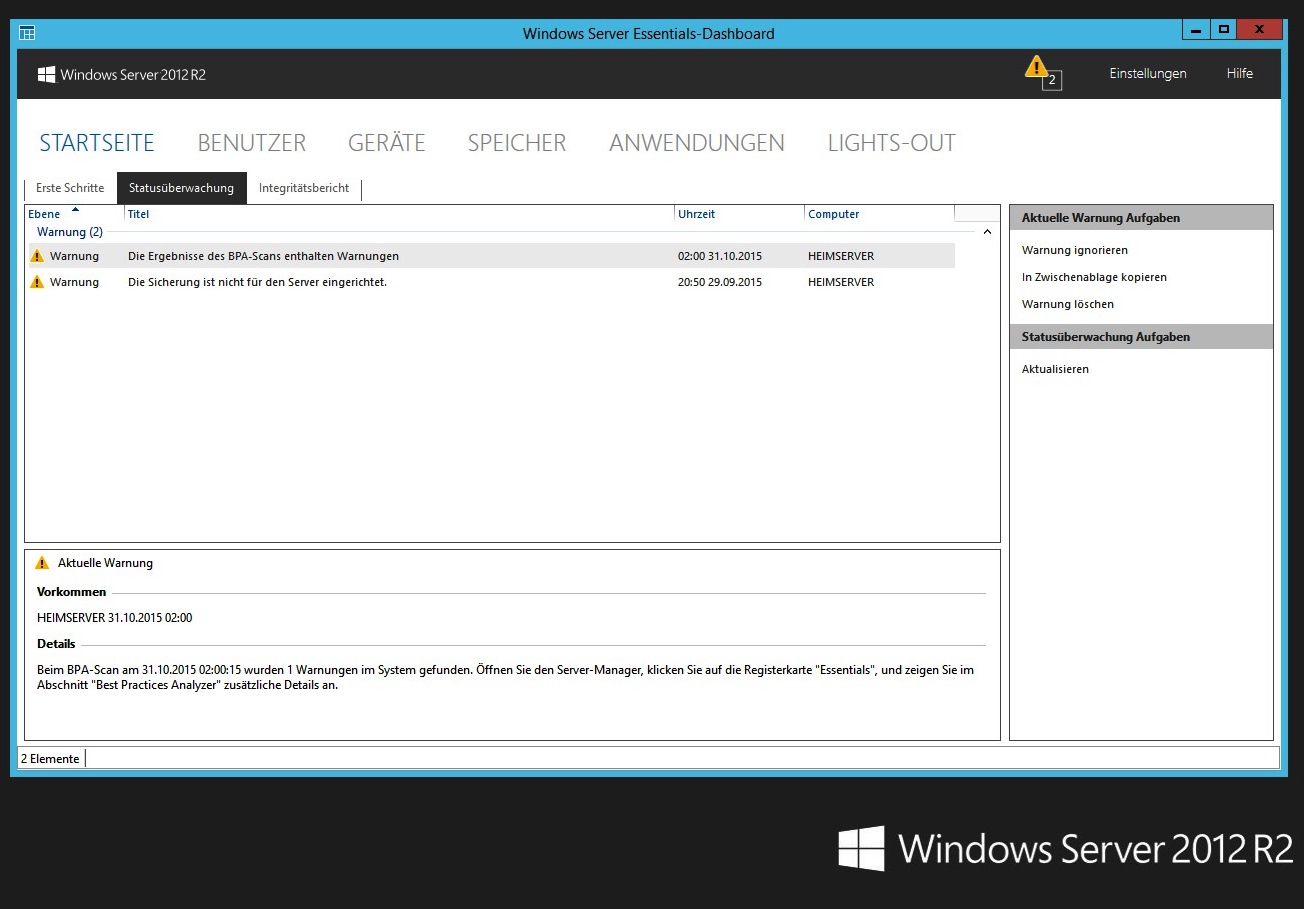Click the 'Details' heading

click(x=56, y=644)
